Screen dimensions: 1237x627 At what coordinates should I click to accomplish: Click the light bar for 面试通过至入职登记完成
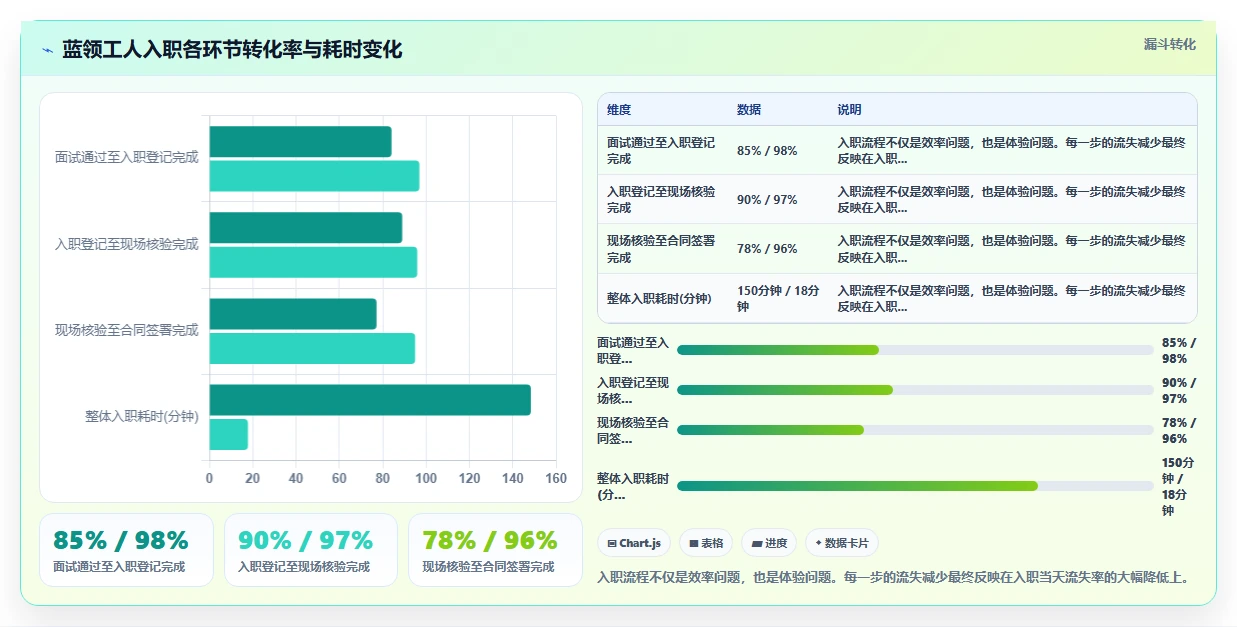click(314, 176)
